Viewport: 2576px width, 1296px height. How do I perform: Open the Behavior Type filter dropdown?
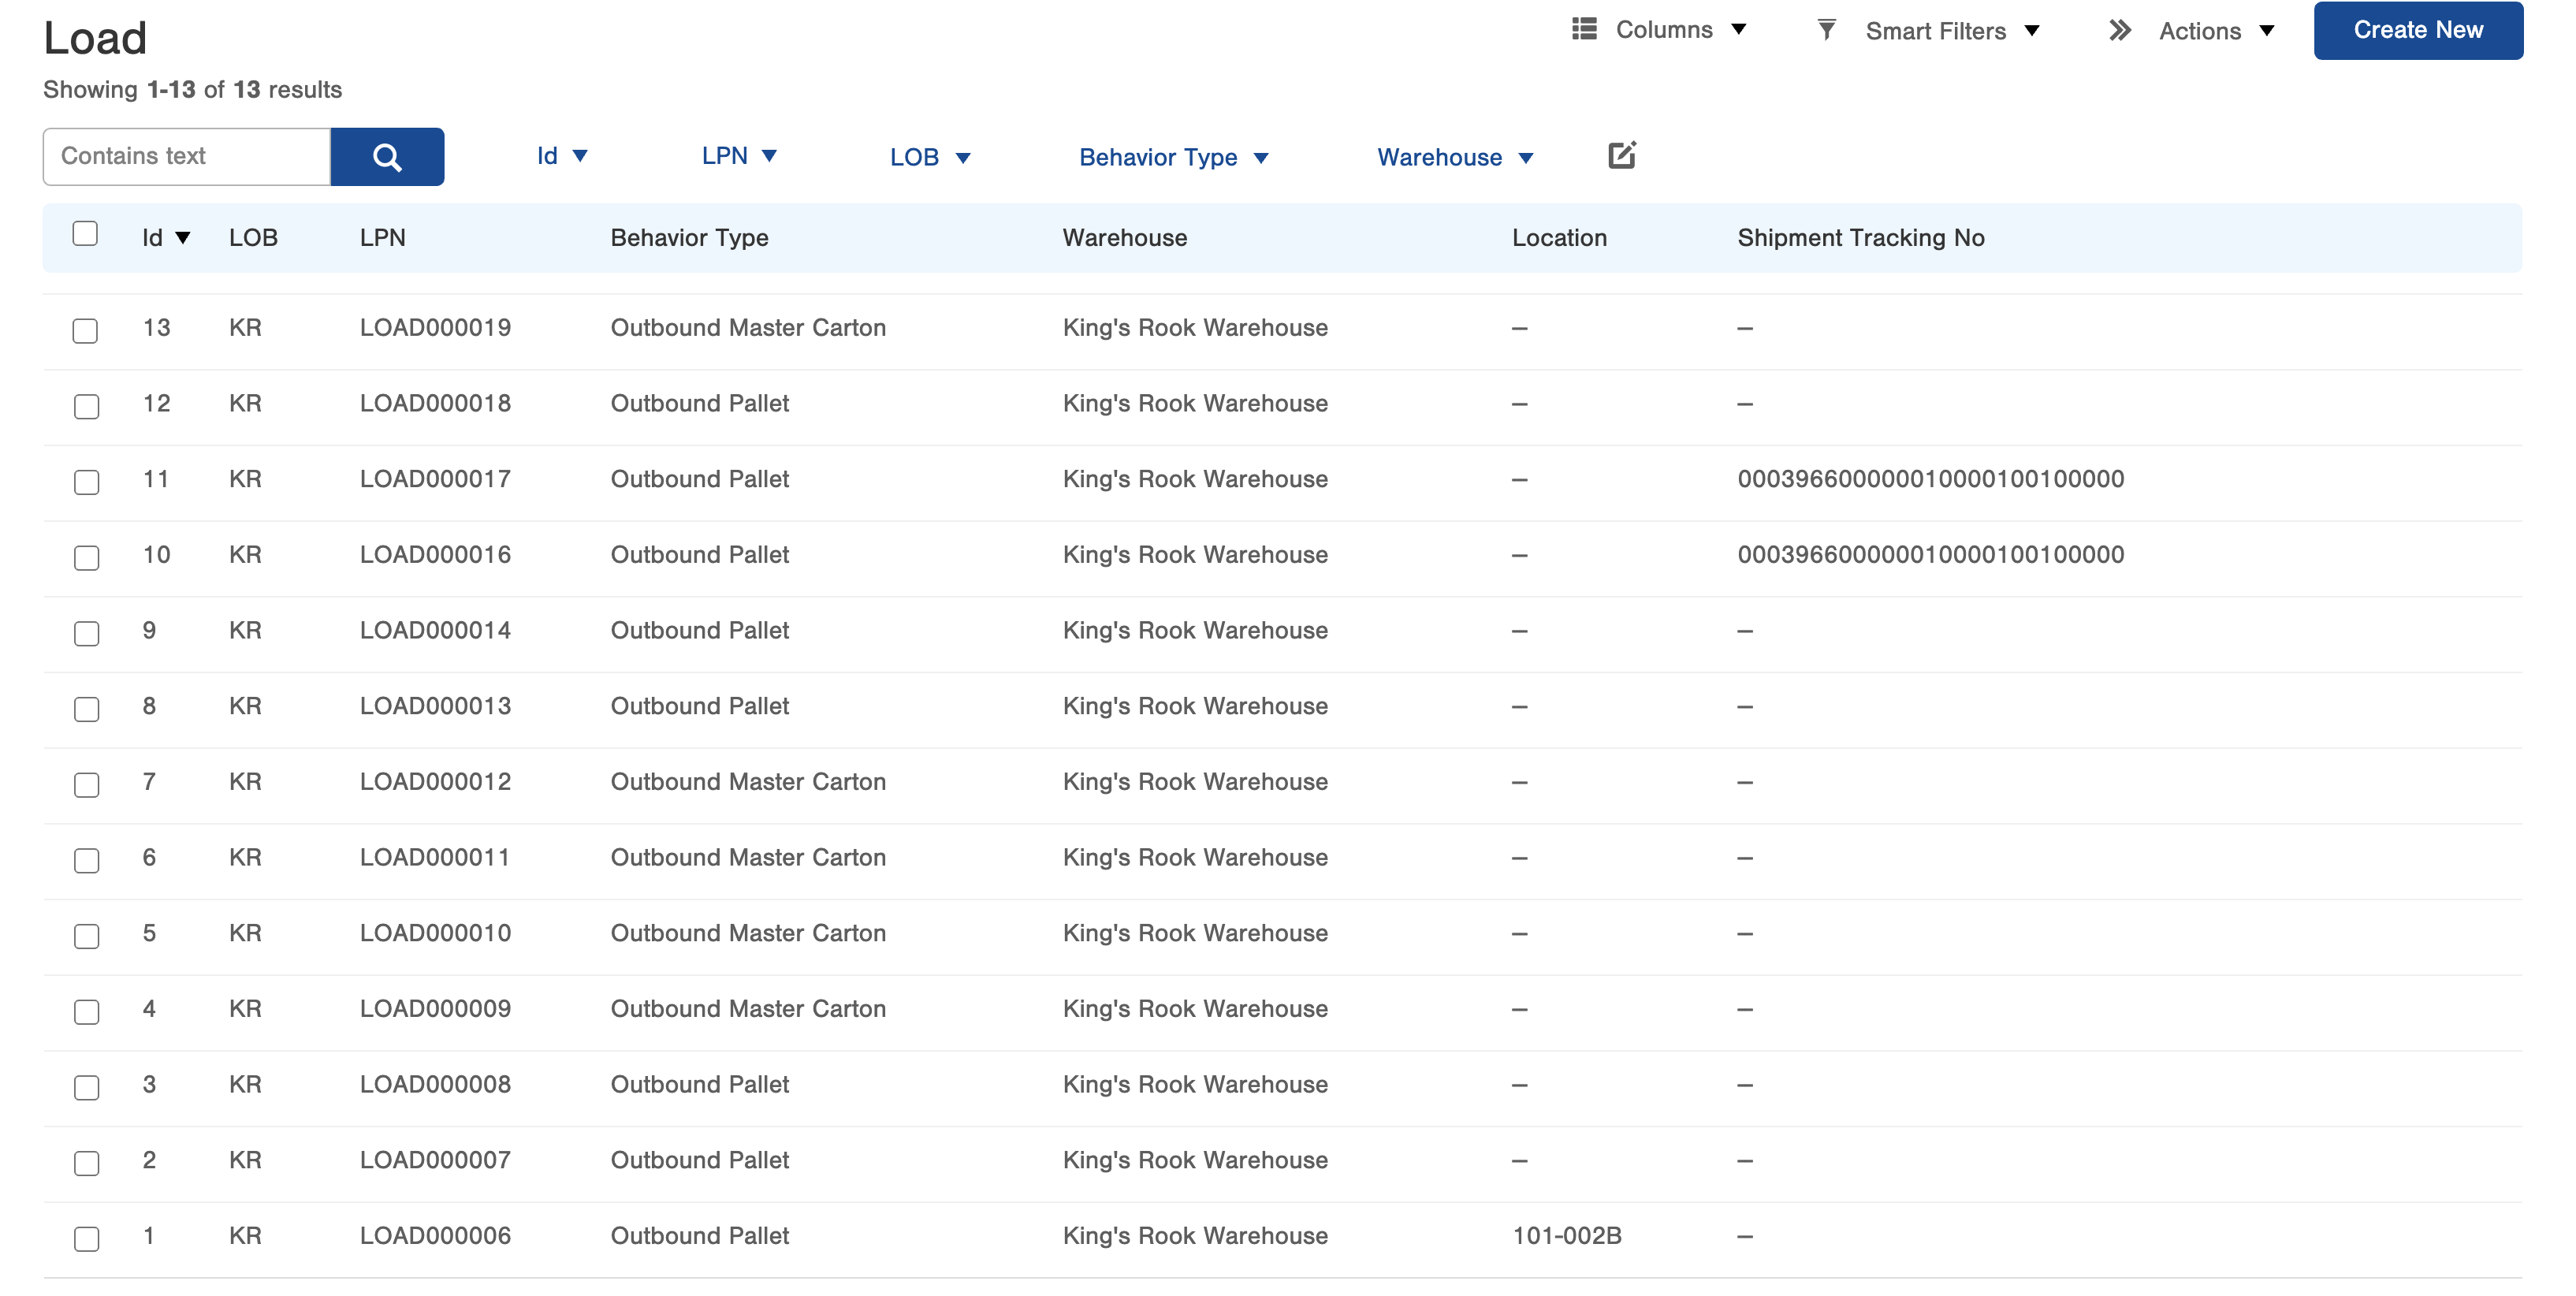[1174, 157]
